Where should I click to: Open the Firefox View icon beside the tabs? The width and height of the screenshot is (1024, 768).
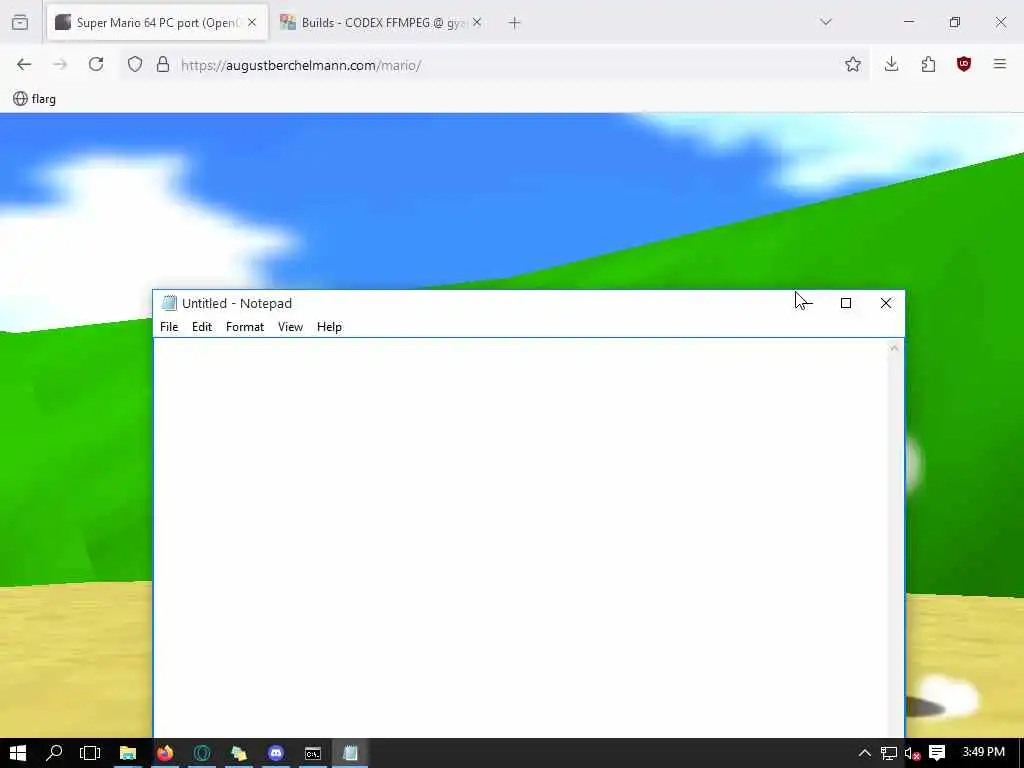coord(20,23)
